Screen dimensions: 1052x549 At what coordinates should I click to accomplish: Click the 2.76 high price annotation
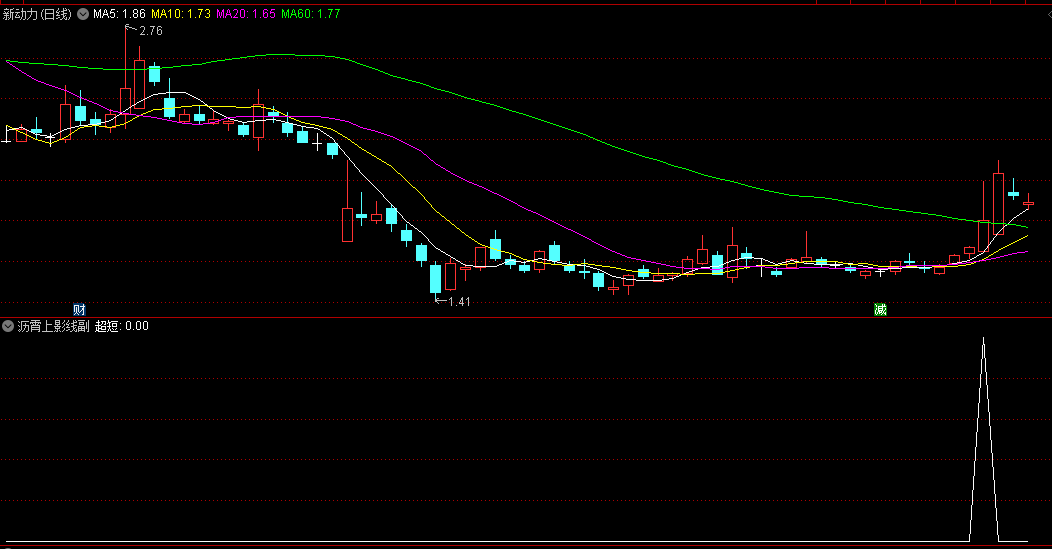coord(151,31)
